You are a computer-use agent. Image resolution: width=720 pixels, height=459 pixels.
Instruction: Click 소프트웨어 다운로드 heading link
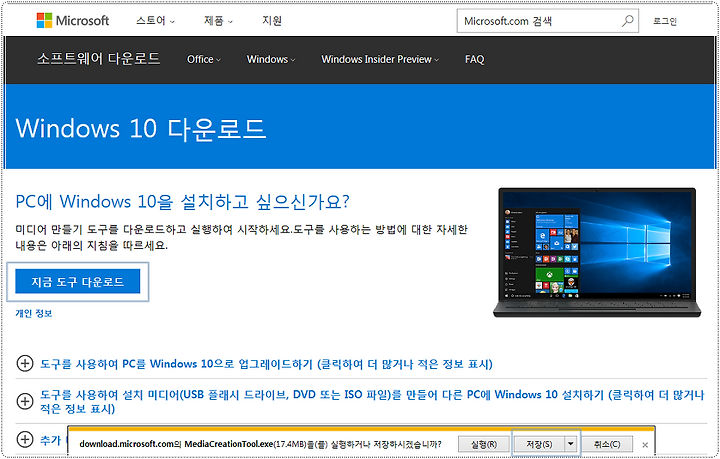tap(99, 59)
